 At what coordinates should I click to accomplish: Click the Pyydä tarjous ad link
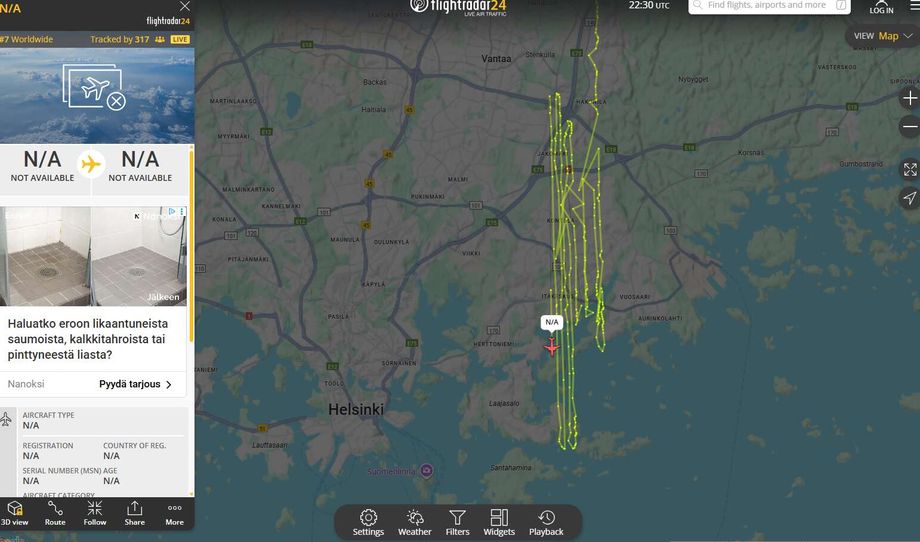tap(136, 384)
